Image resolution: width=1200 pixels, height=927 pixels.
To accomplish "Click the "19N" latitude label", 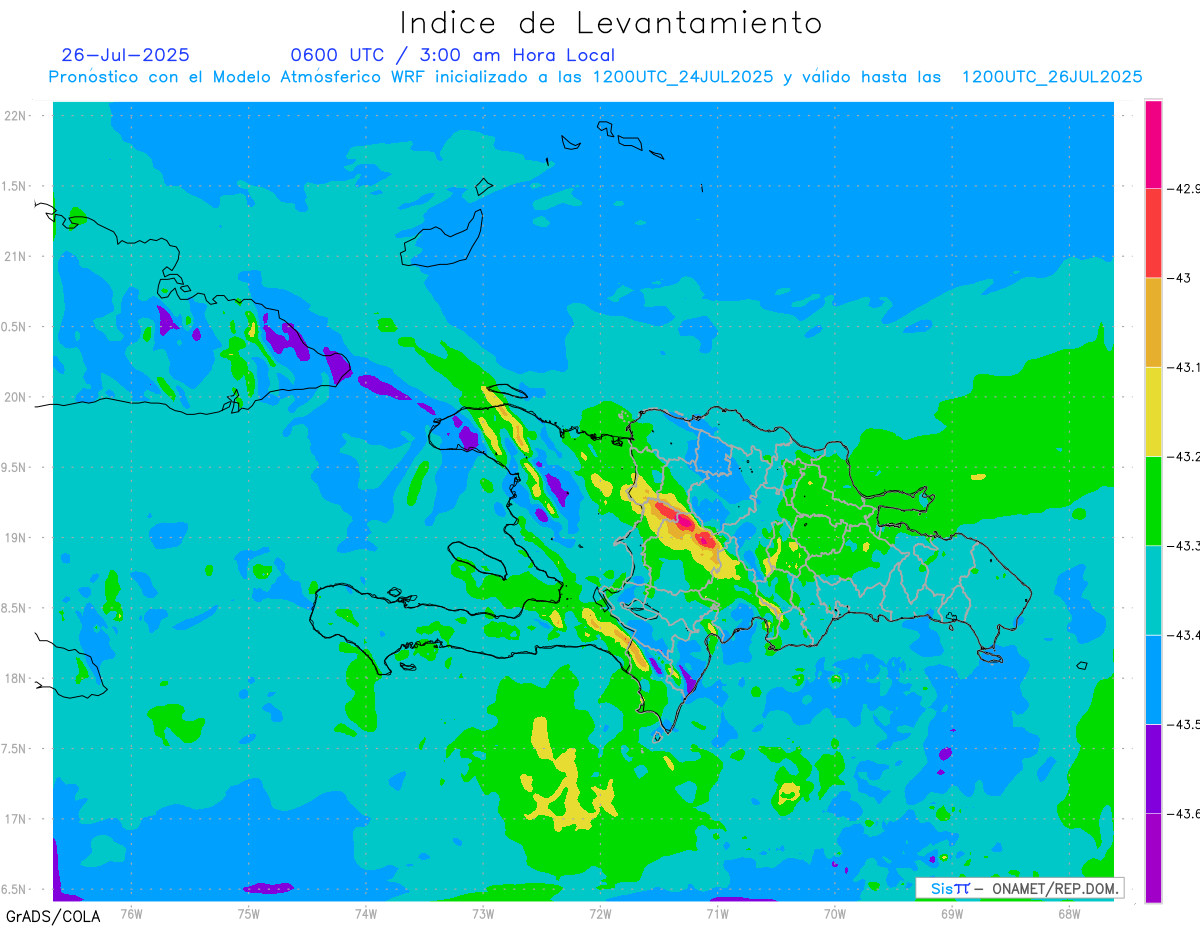I will coord(17,538).
